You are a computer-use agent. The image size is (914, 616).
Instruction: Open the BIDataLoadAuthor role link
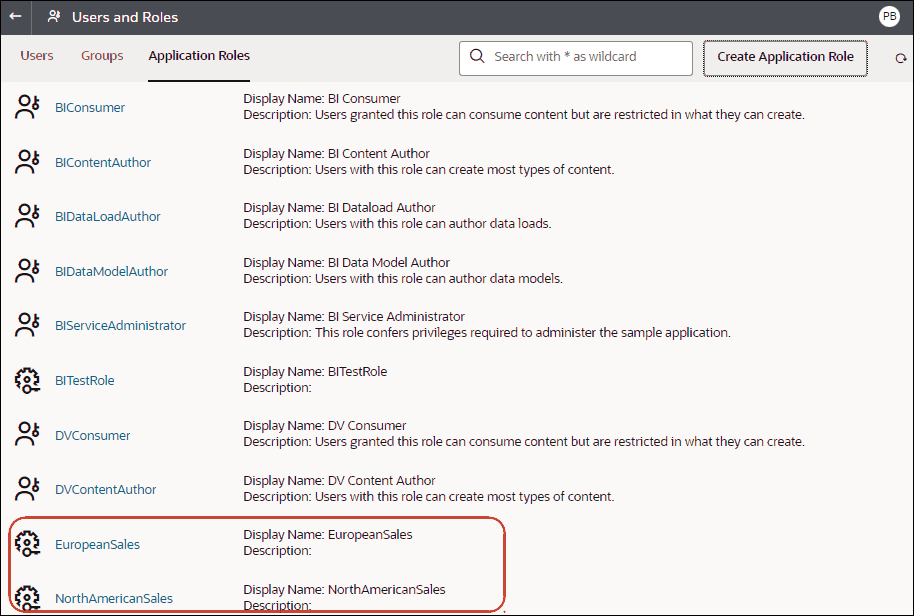(108, 216)
